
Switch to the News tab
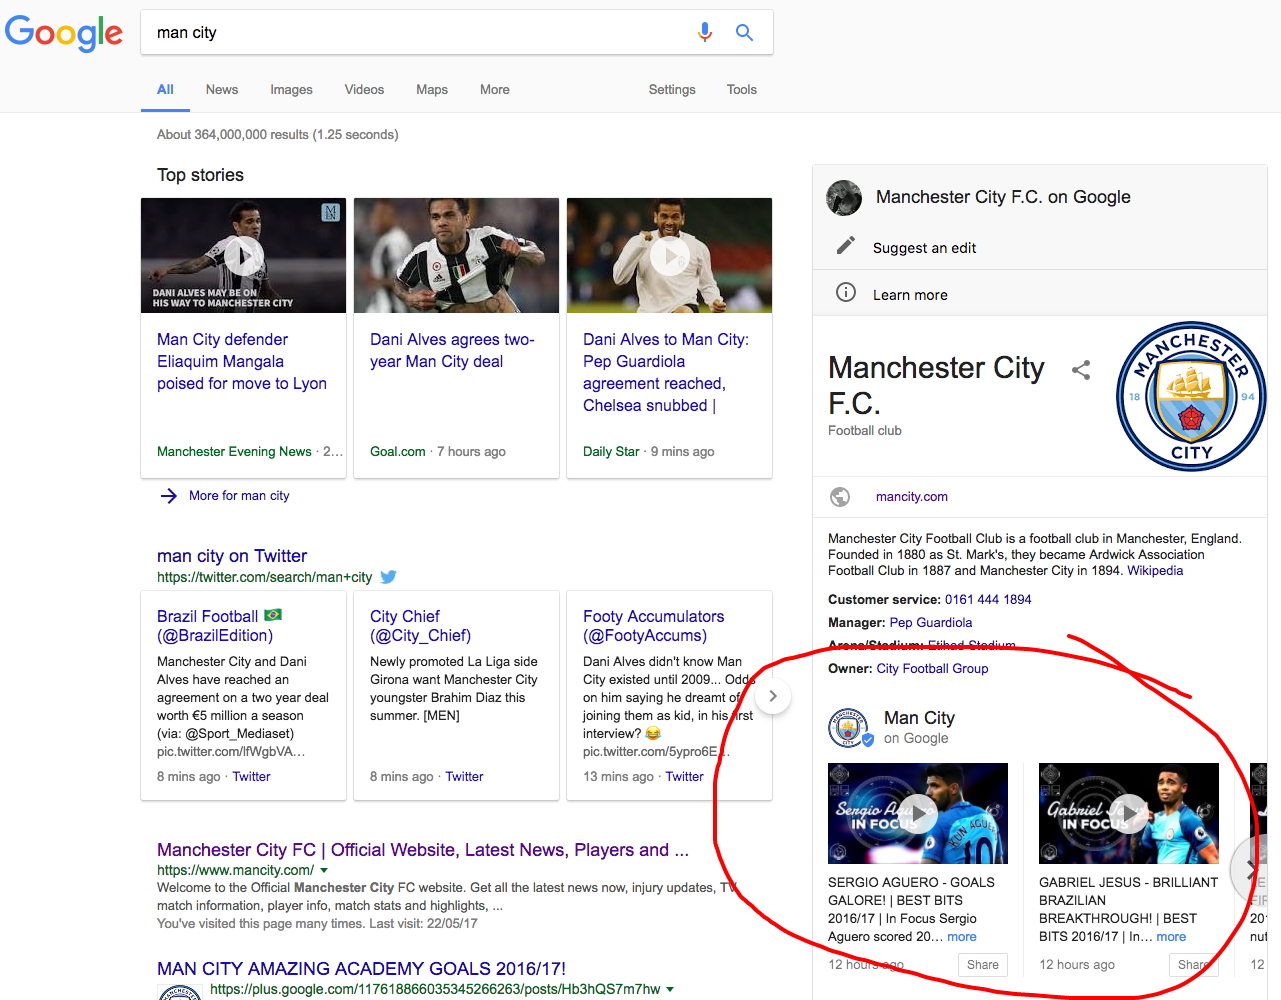click(x=222, y=90)
